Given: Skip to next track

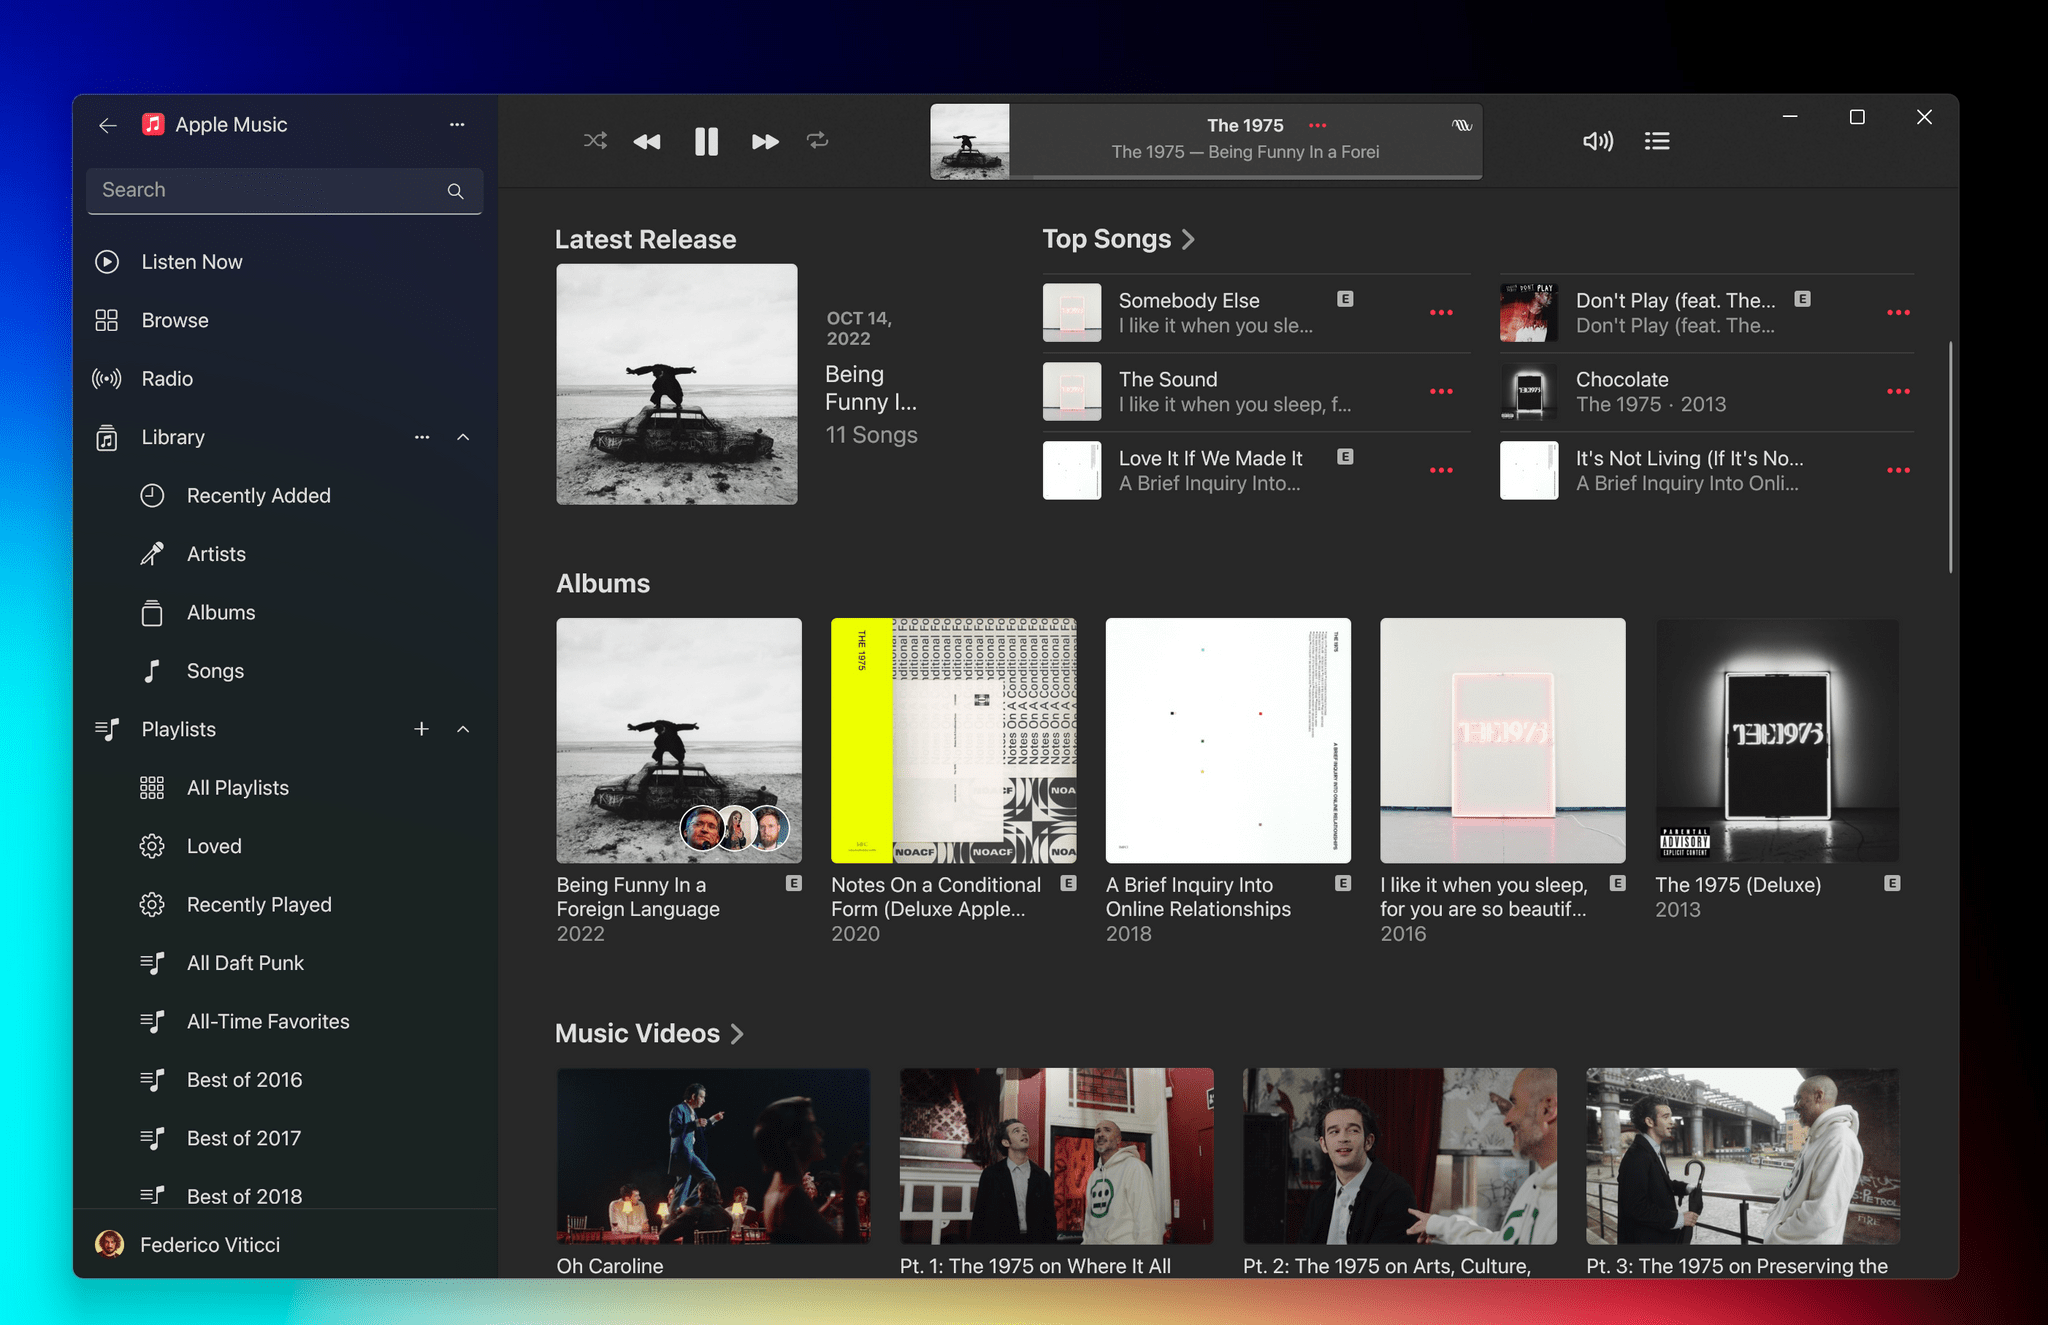Looking at the screenshot, I should (761, 140).
